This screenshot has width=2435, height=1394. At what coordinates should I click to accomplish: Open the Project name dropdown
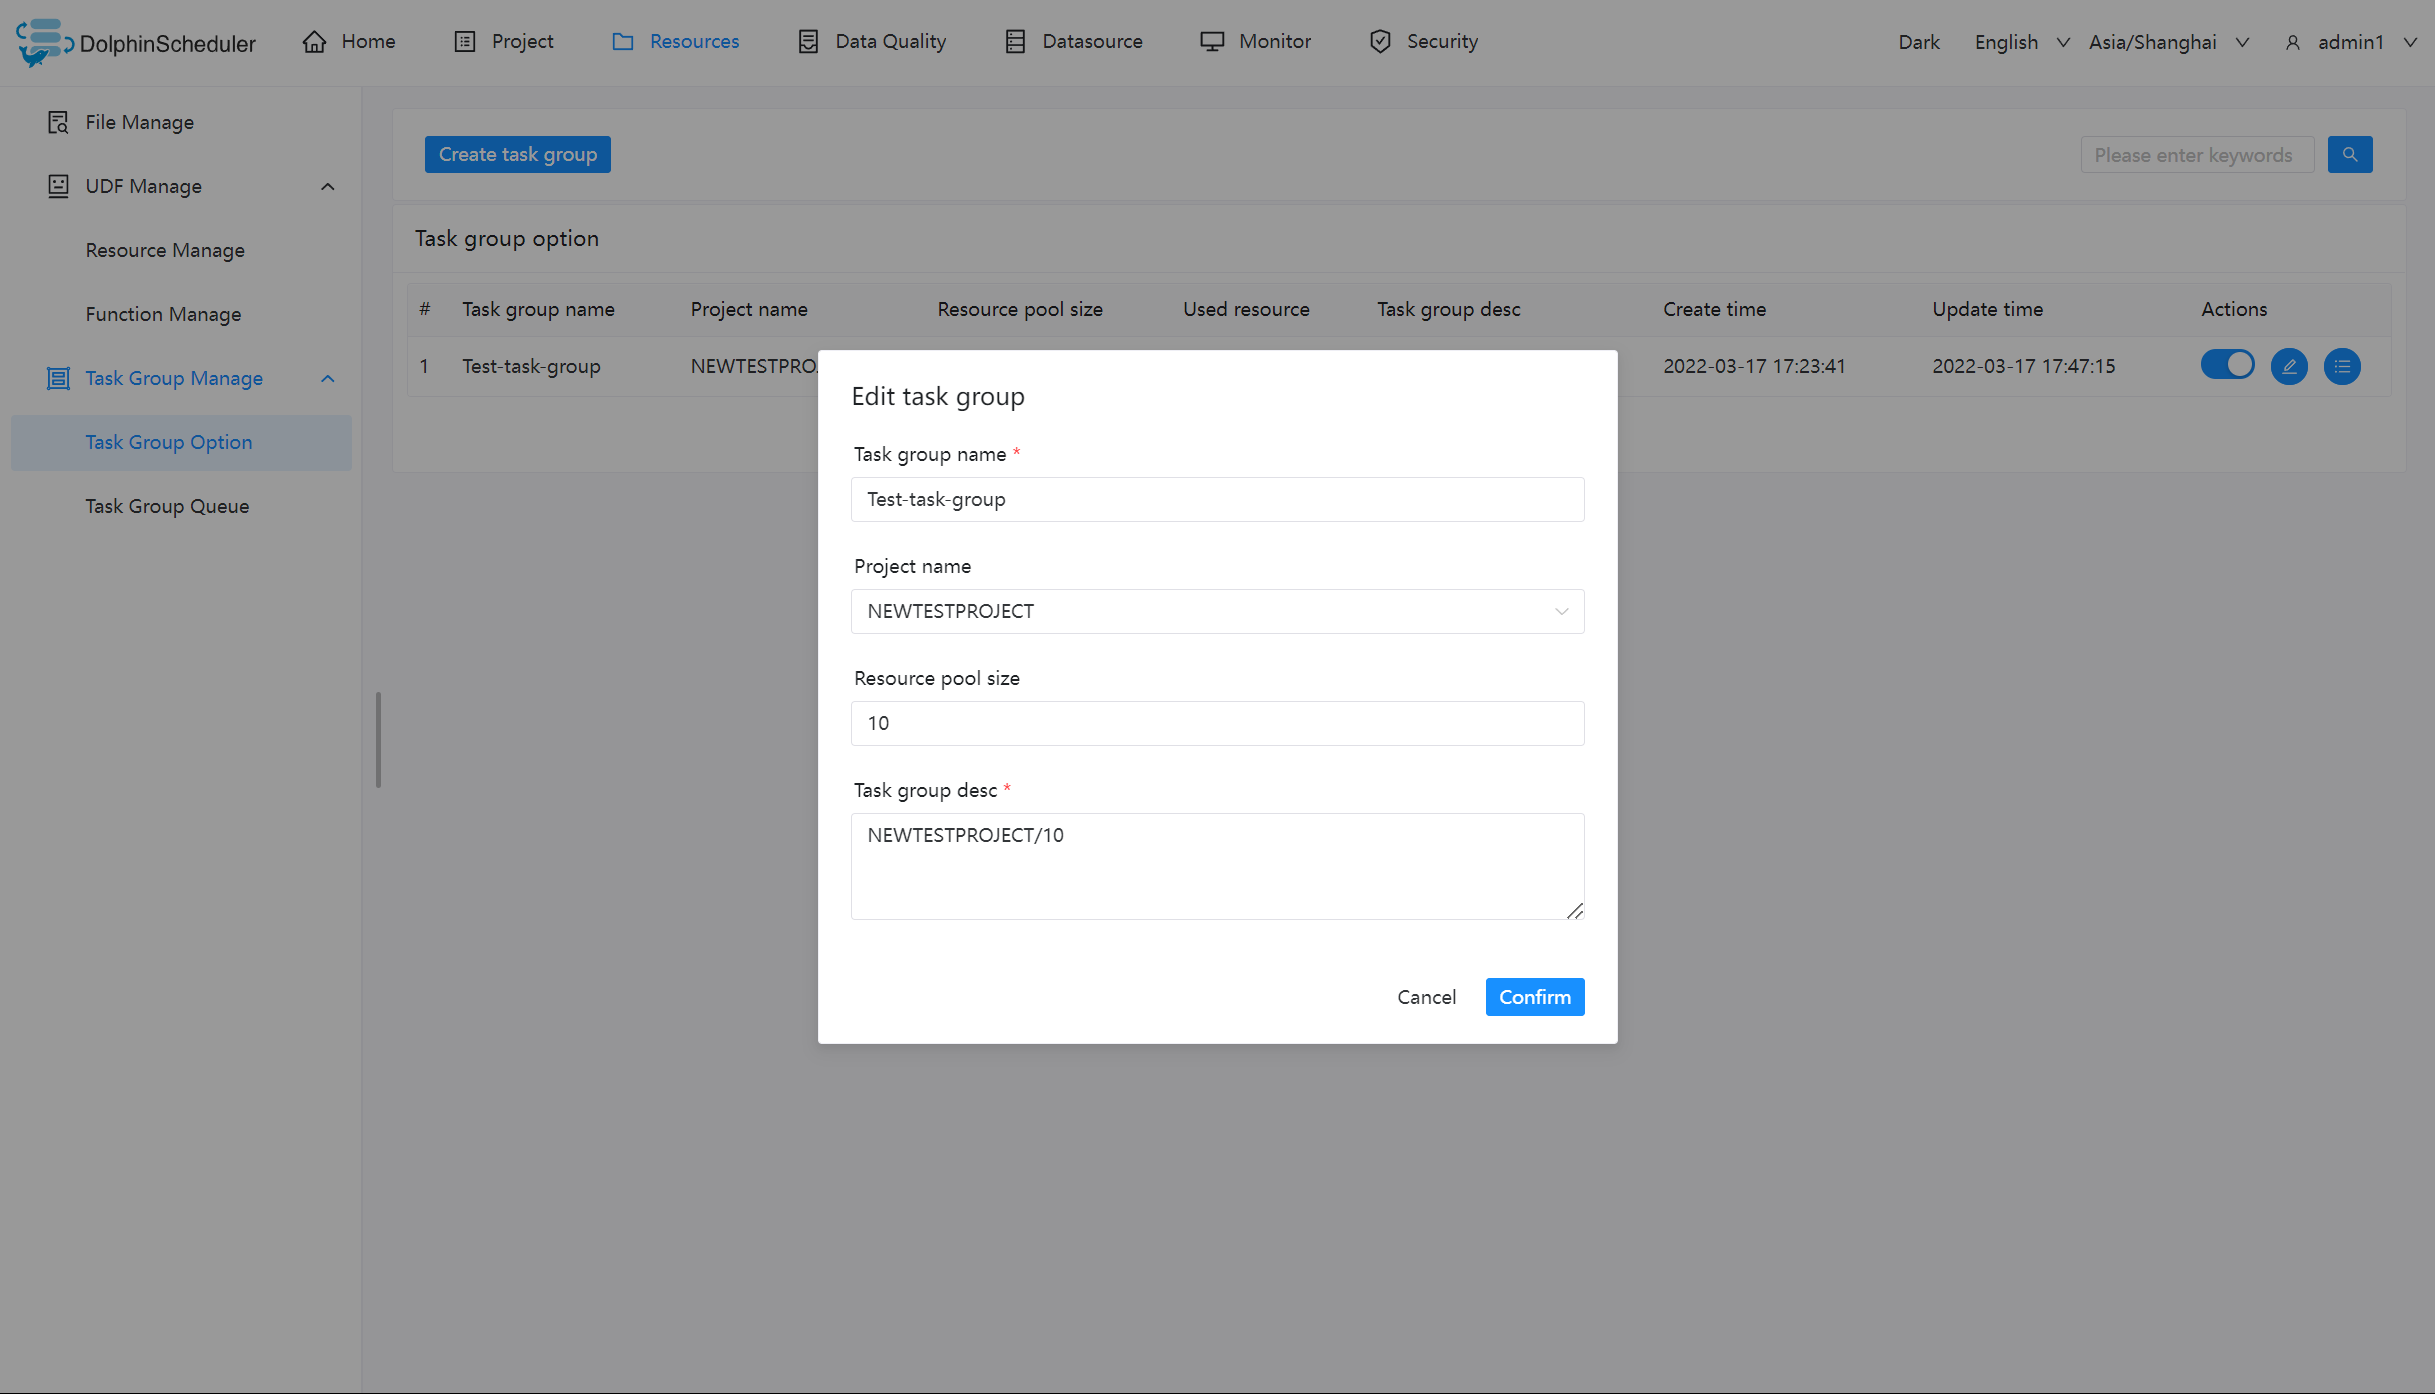[x=1217, y=611]
